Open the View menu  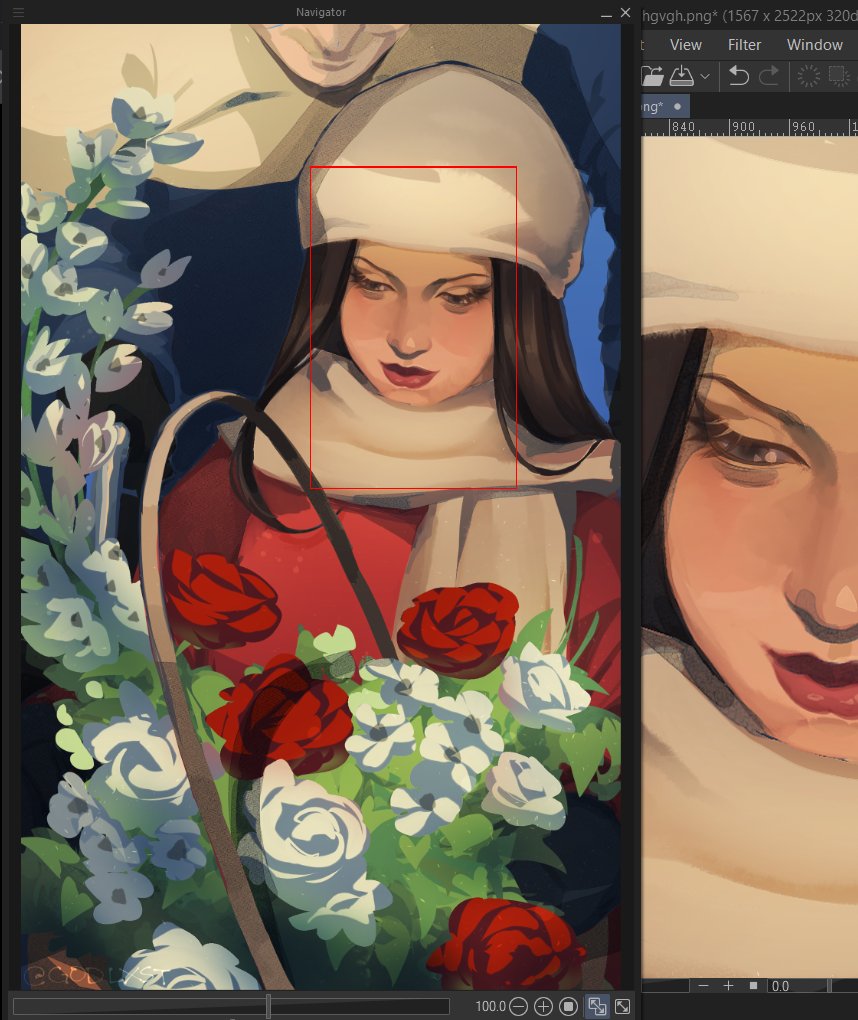(686, 45)
